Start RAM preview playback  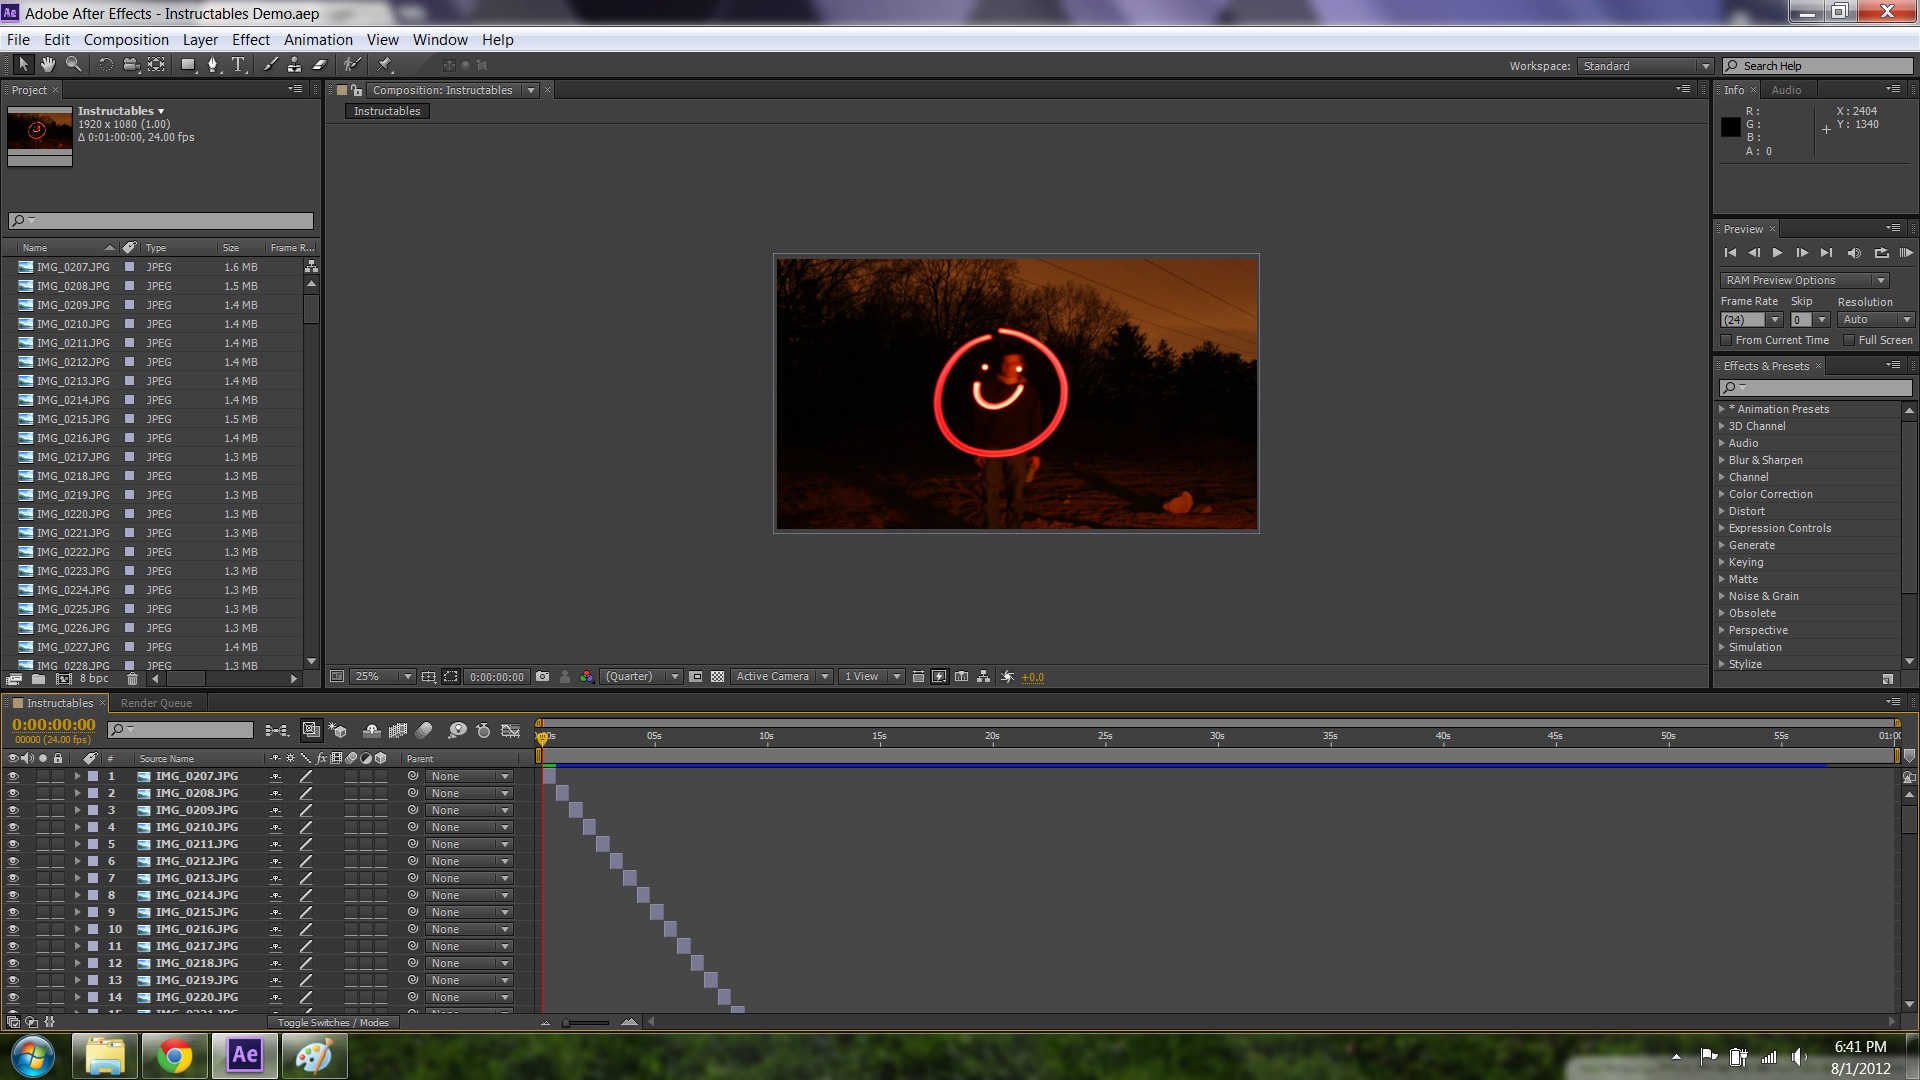(x=1906, y=253)
